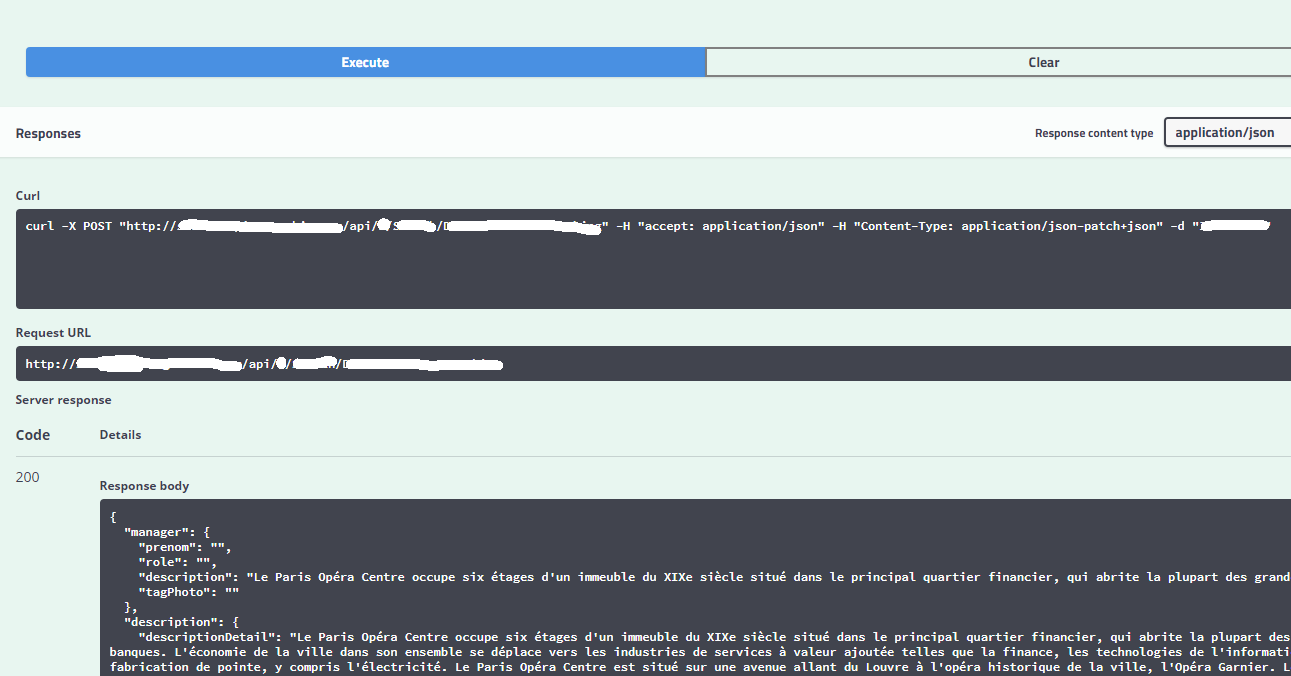
Task: Click the "tagPhoto" line in response body
Action: pyautogui.click(x=188, y=591)
